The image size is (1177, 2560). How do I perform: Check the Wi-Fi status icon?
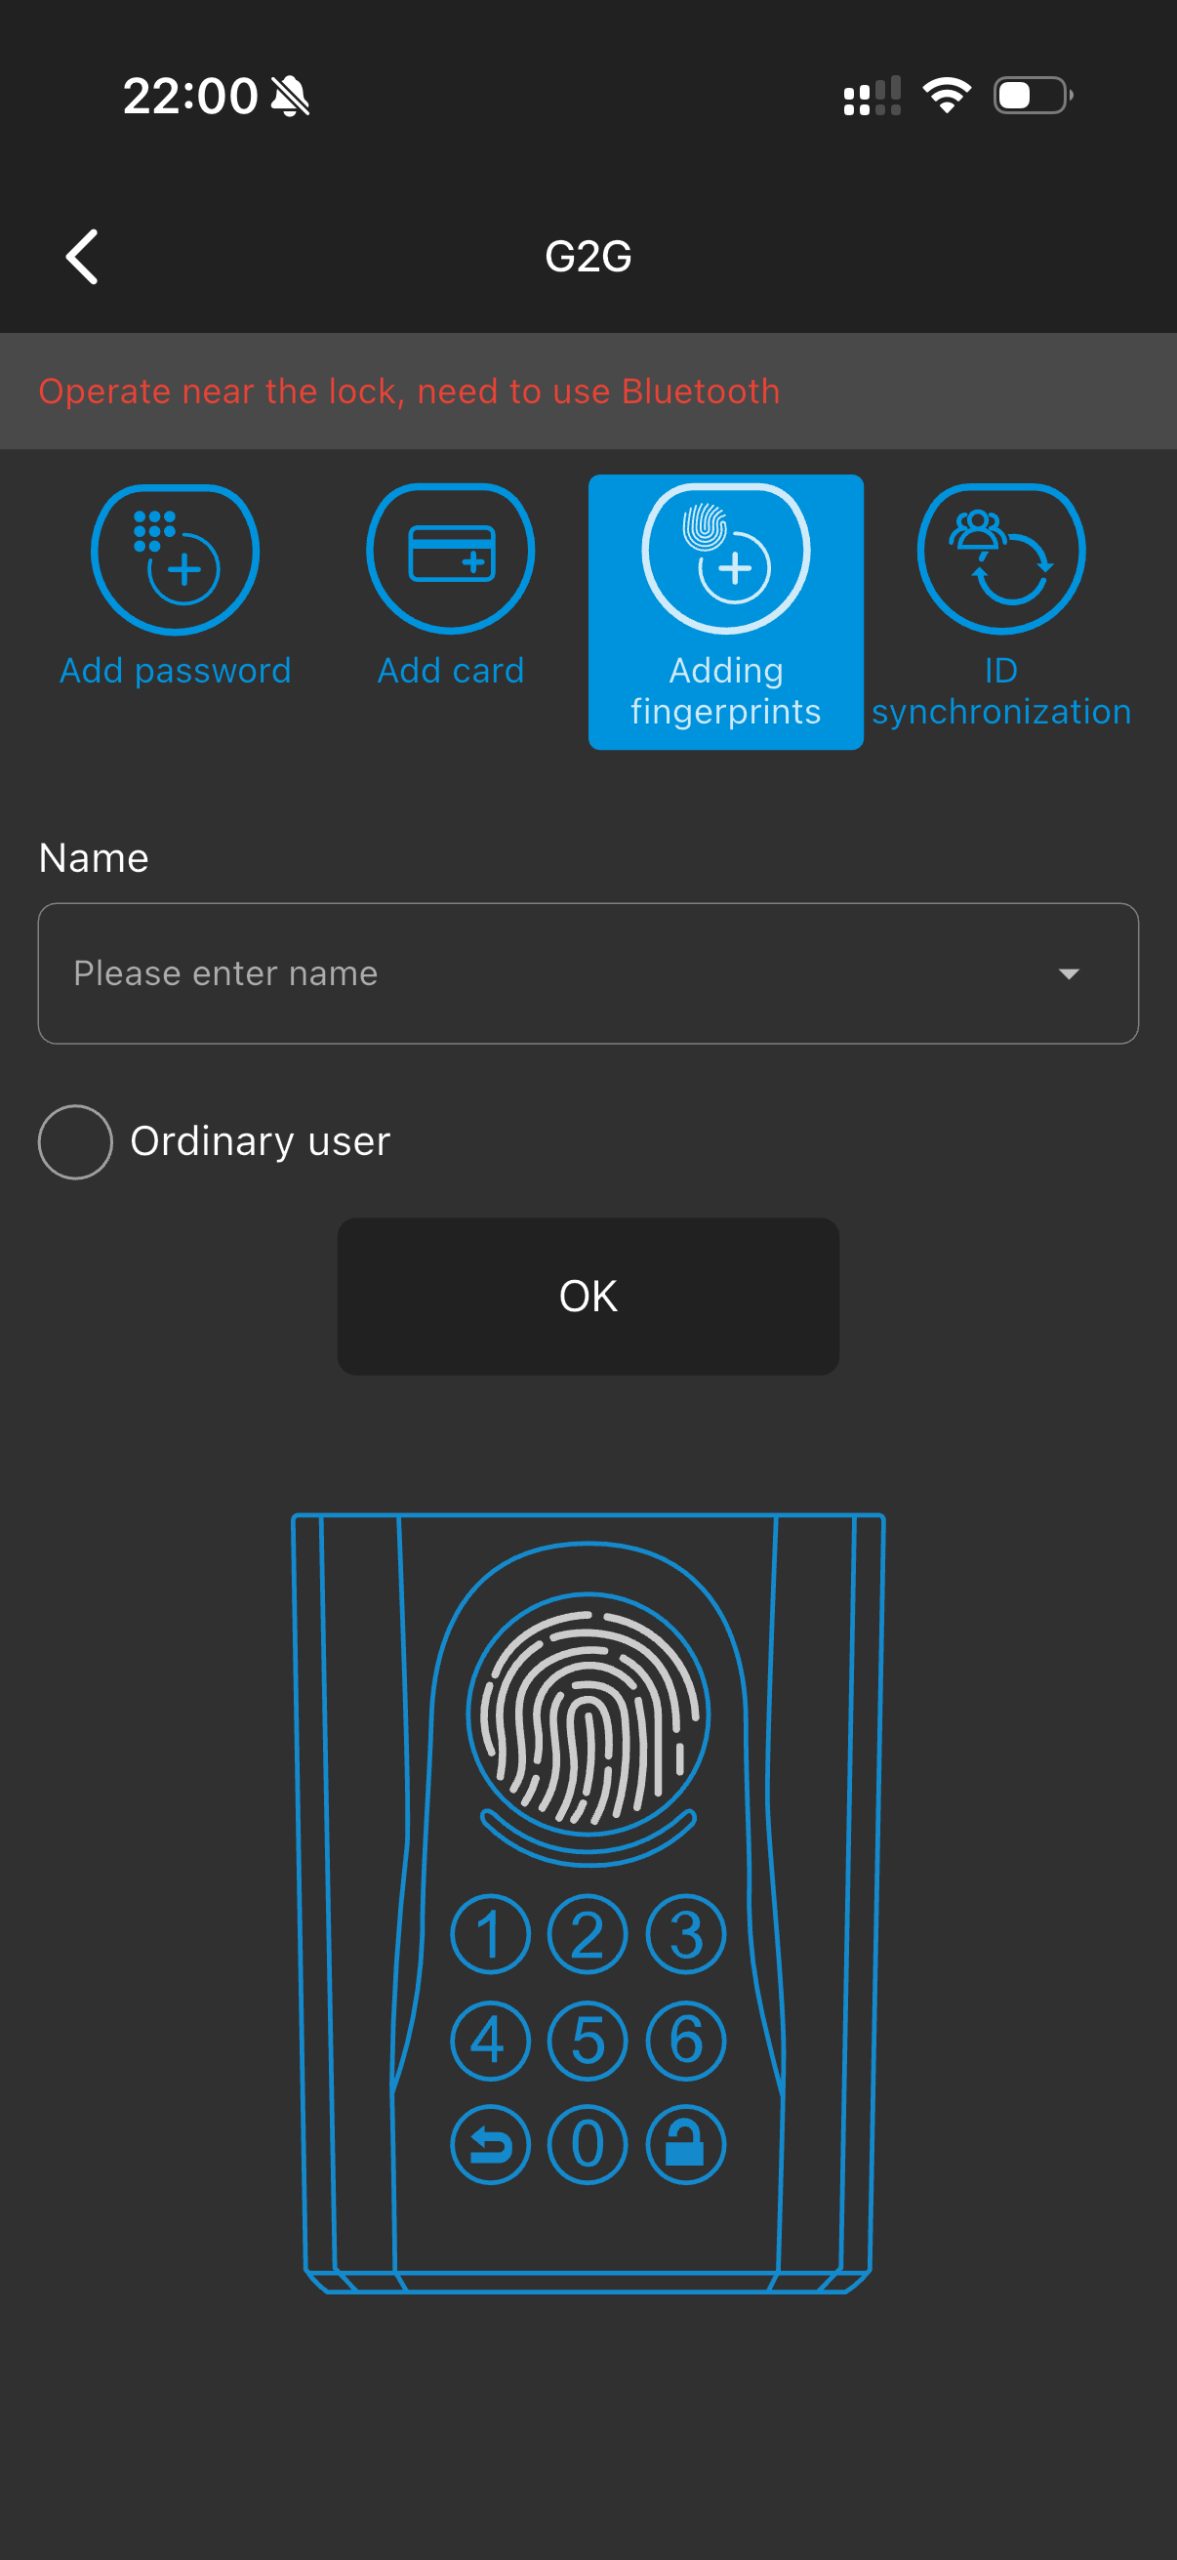pyautogui.click(x=947, y=96)
